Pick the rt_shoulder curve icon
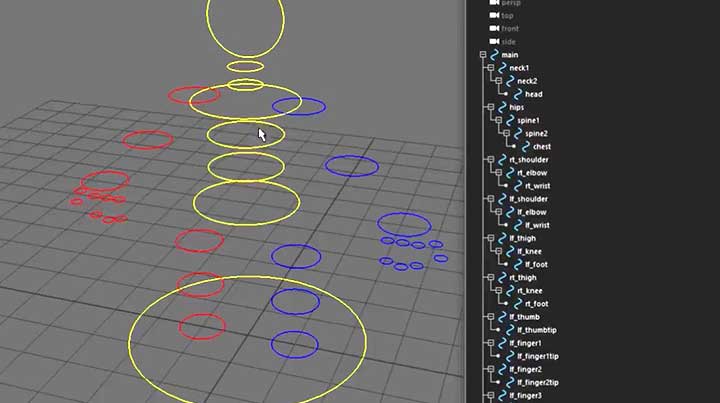Screen dimensions: 720x403 click(502, 160)
